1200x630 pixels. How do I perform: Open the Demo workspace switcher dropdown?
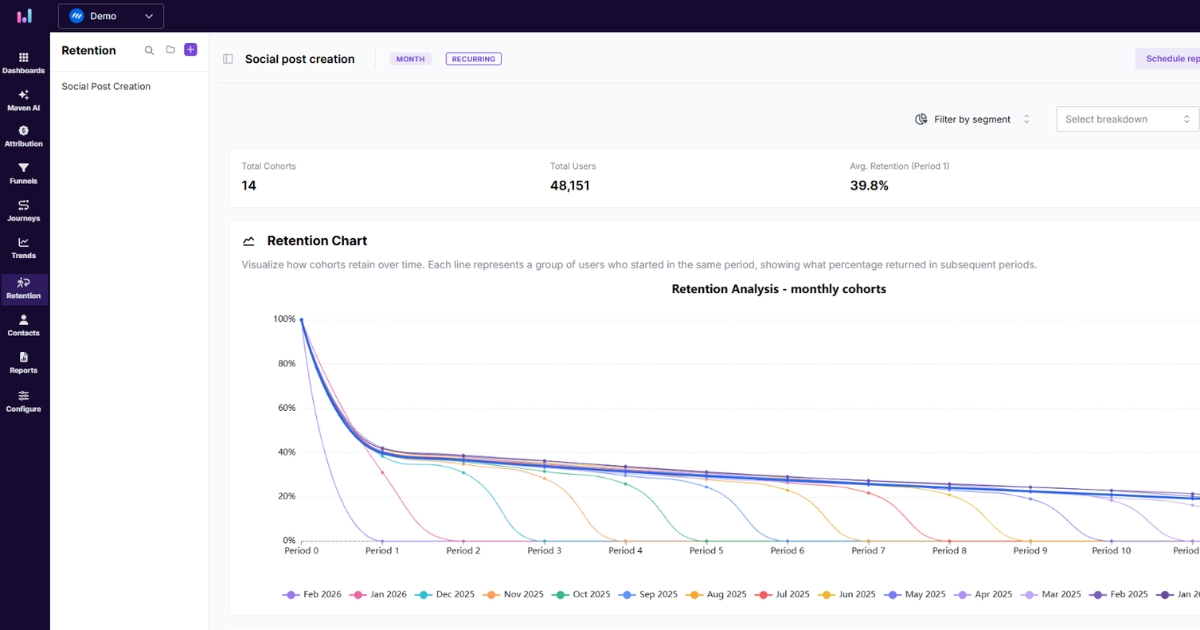pyautogui.click(x=110, y=16)
